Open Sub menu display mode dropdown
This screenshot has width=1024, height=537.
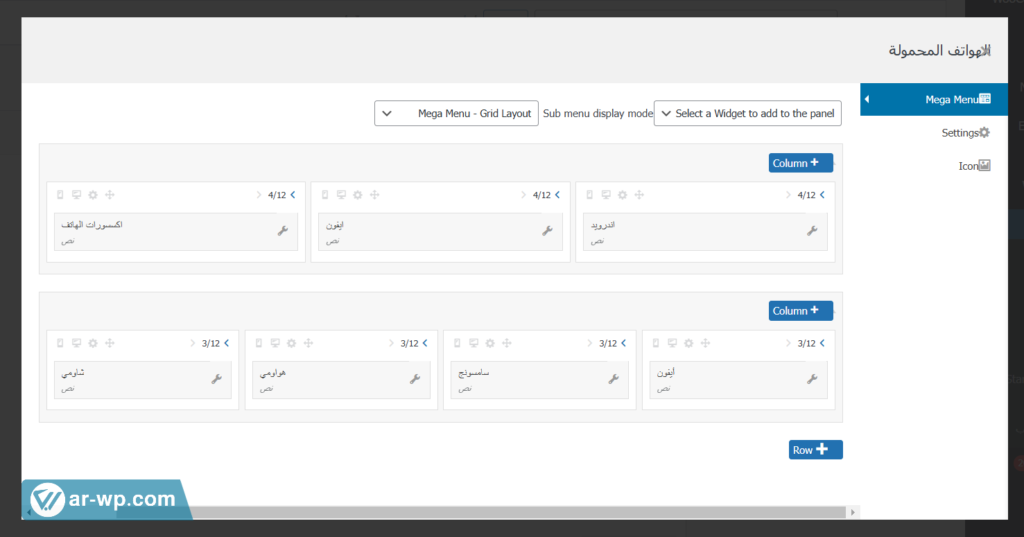pos(456,114)
